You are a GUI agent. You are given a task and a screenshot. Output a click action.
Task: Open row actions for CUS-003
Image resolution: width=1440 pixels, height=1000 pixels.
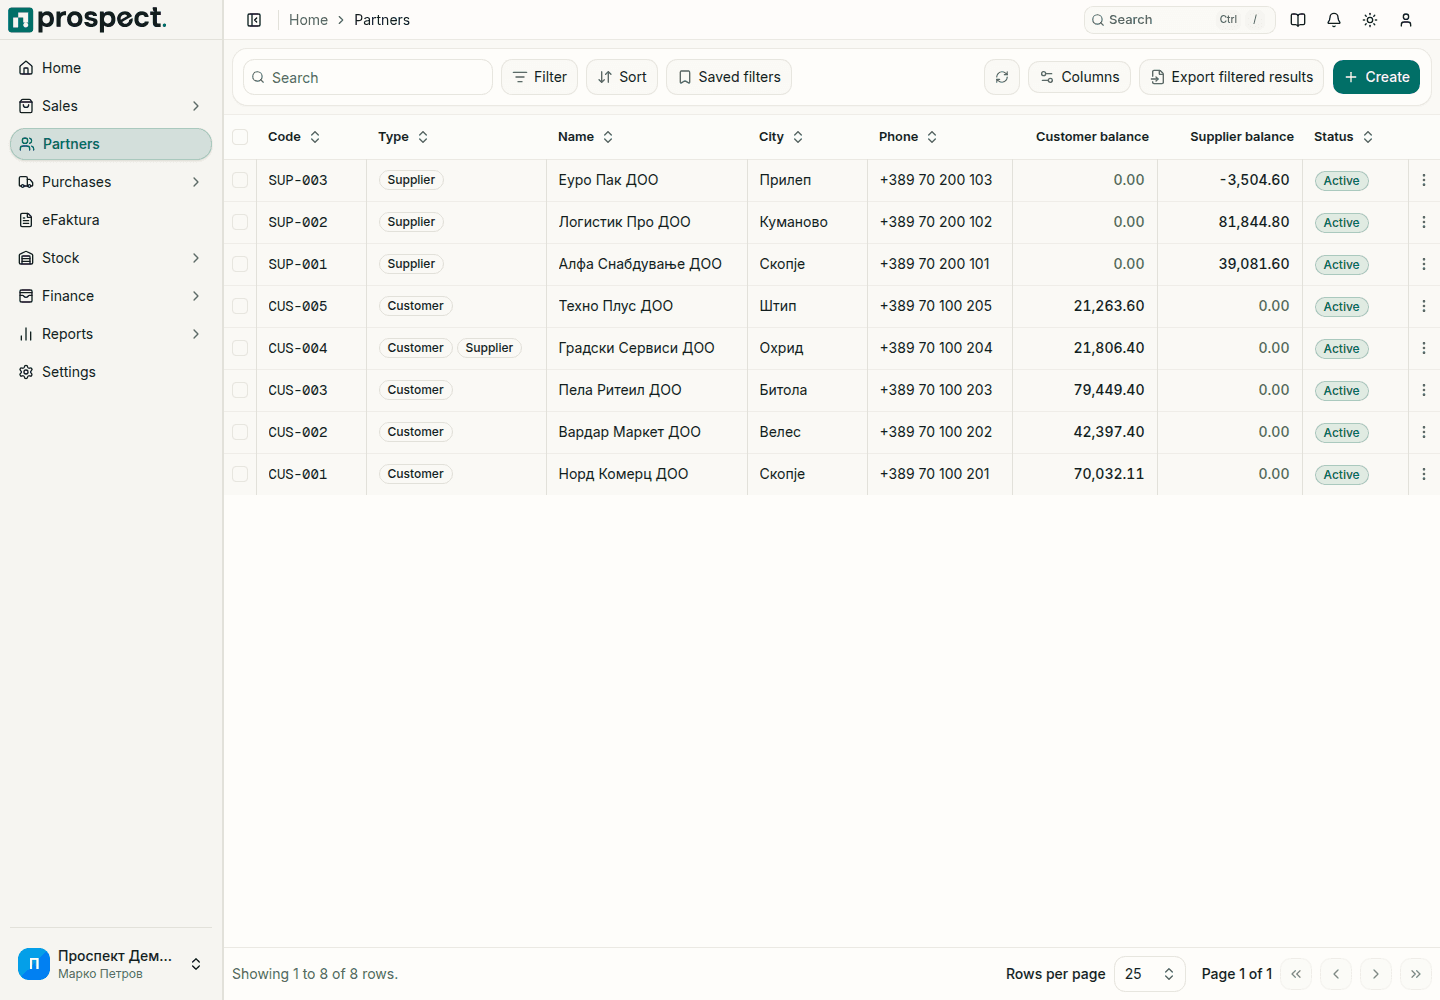click(1424, 390)
